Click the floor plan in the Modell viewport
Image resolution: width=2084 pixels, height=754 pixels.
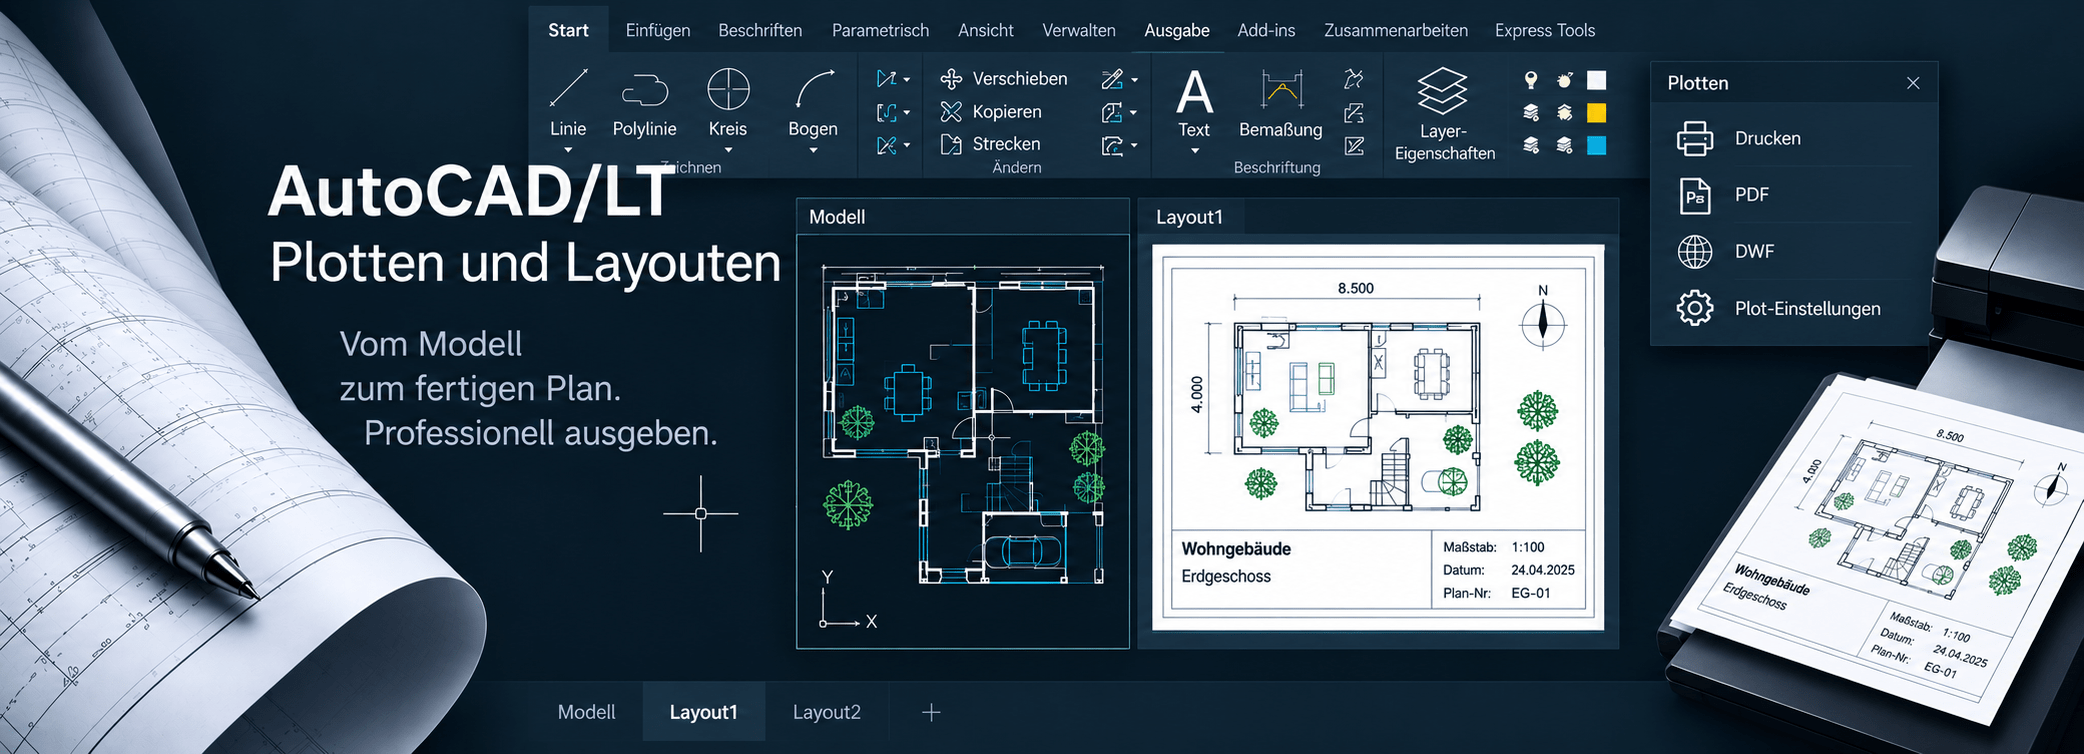(x=963, y=425)
